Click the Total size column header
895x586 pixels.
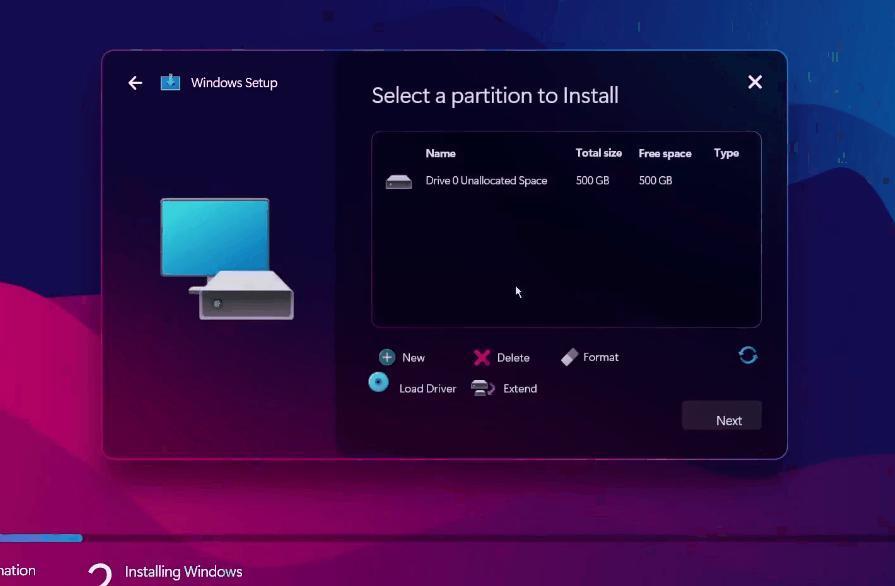(599, 153)
